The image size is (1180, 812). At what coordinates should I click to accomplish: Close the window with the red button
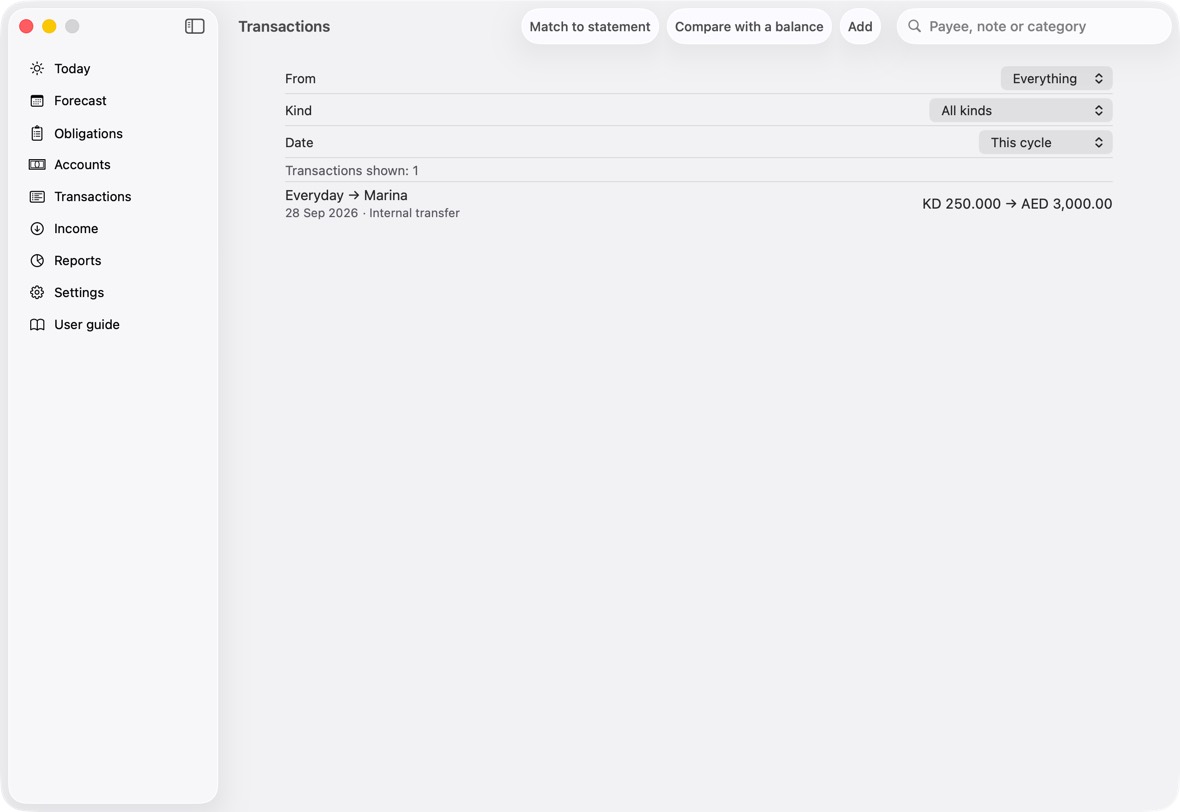click(26, 26)
